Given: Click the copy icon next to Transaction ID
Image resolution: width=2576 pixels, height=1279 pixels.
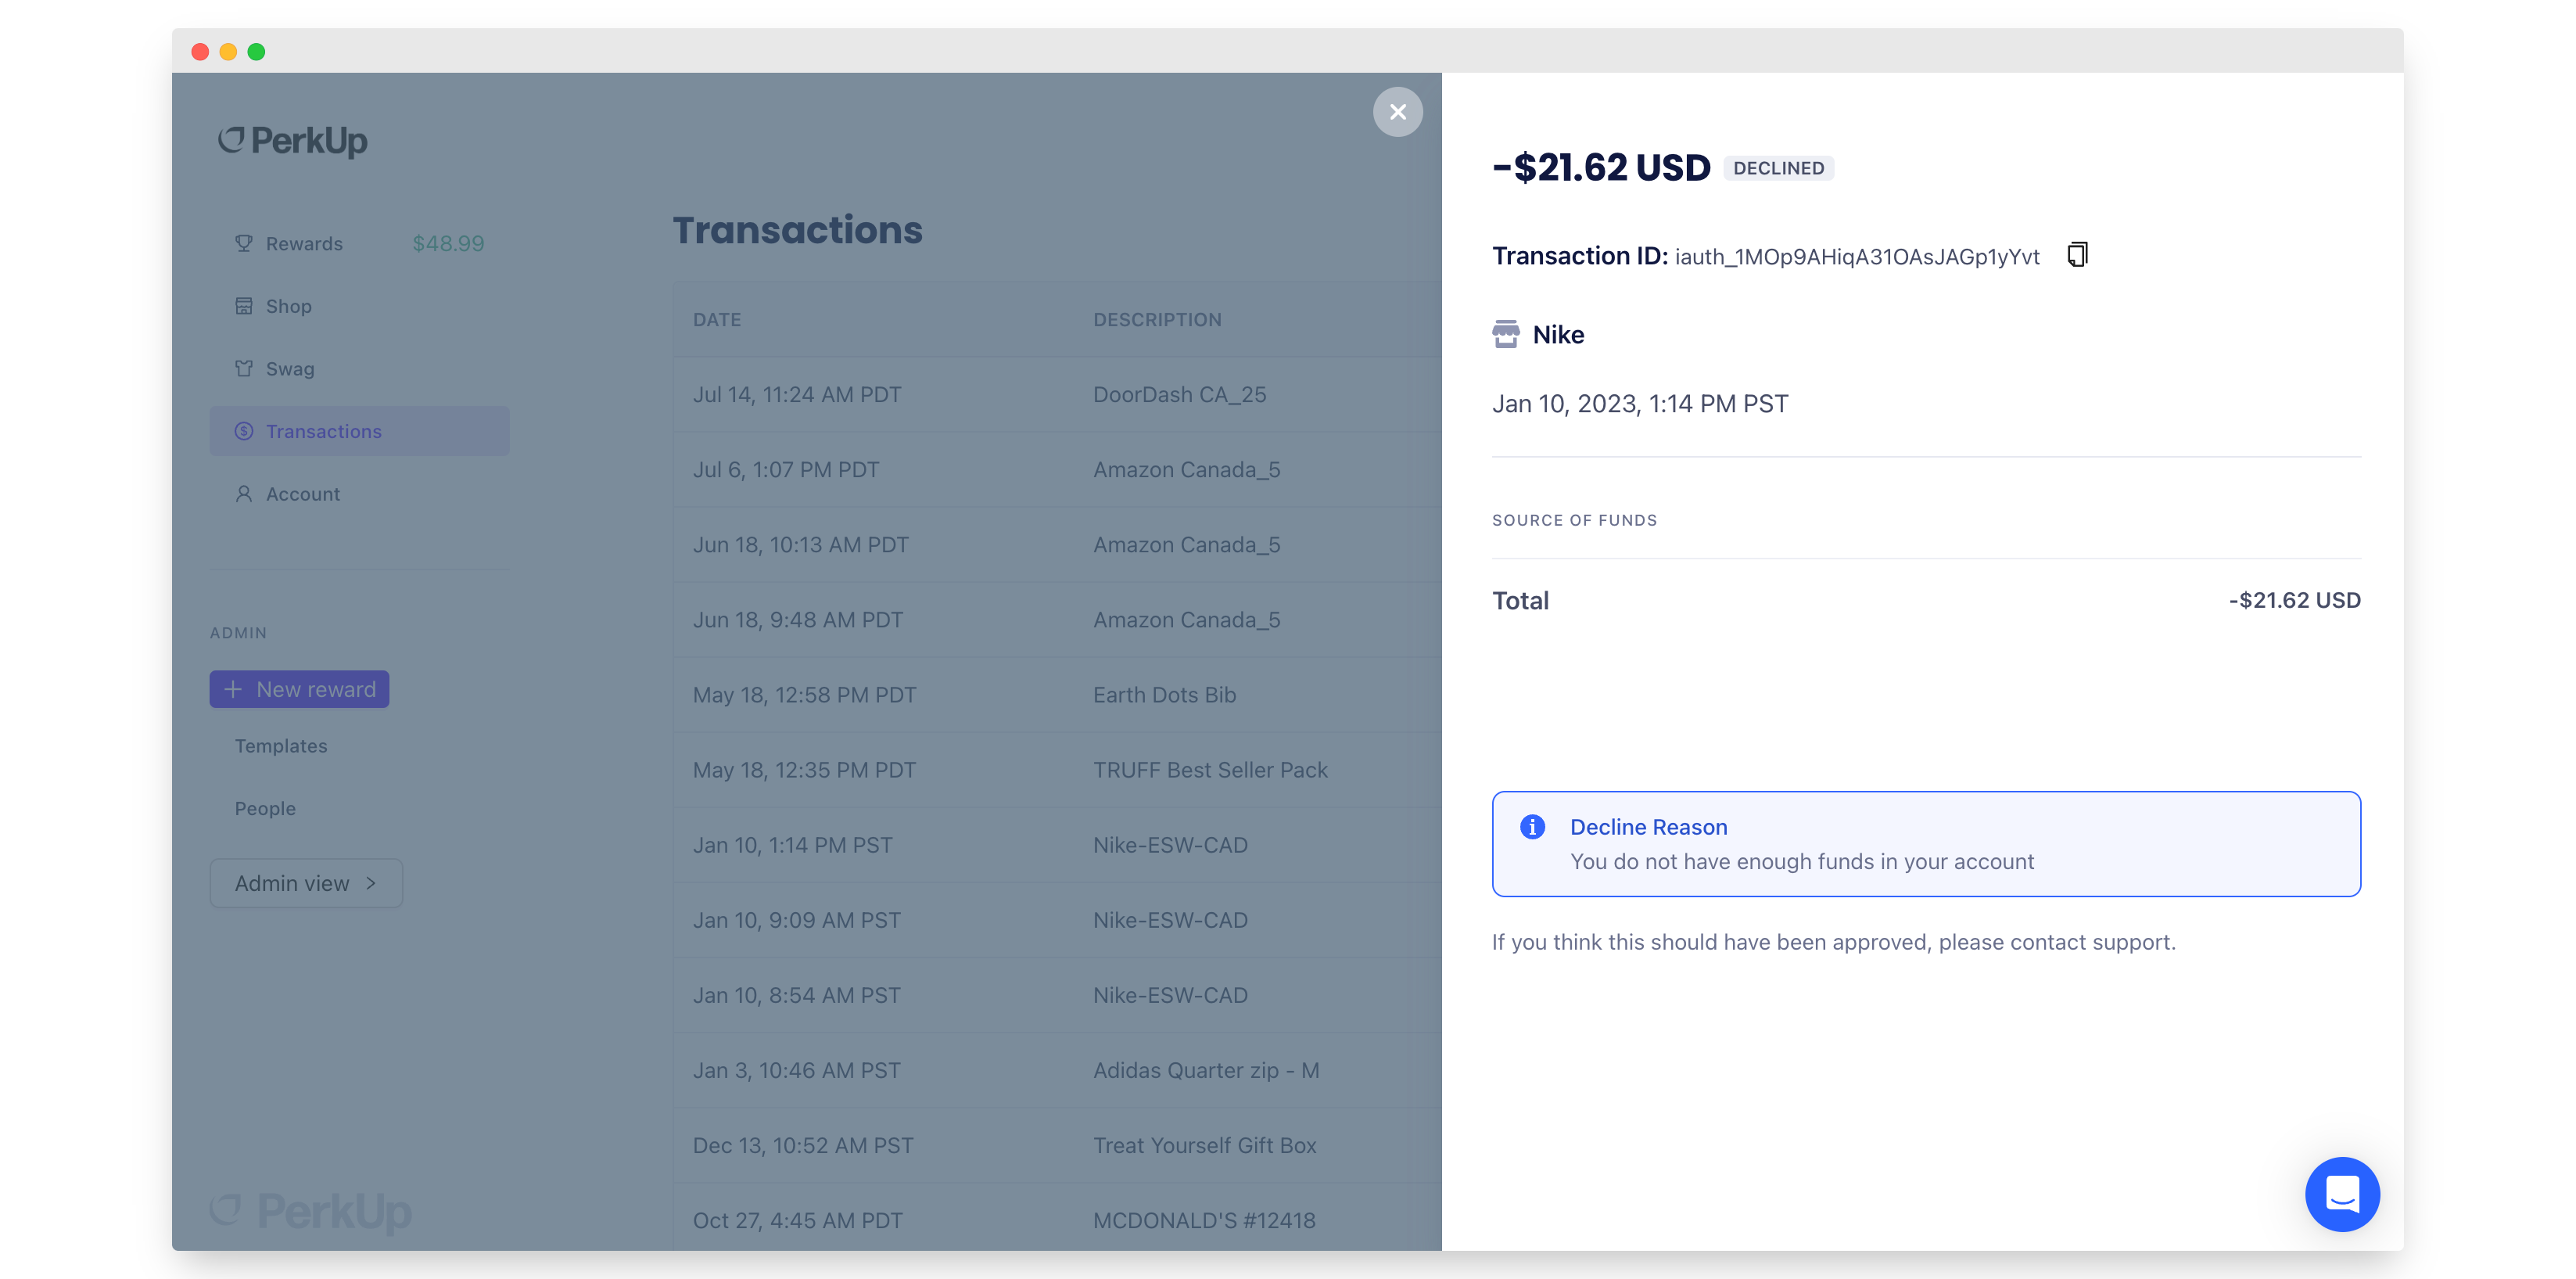Looking at the screenshot, I should 2075,255.
